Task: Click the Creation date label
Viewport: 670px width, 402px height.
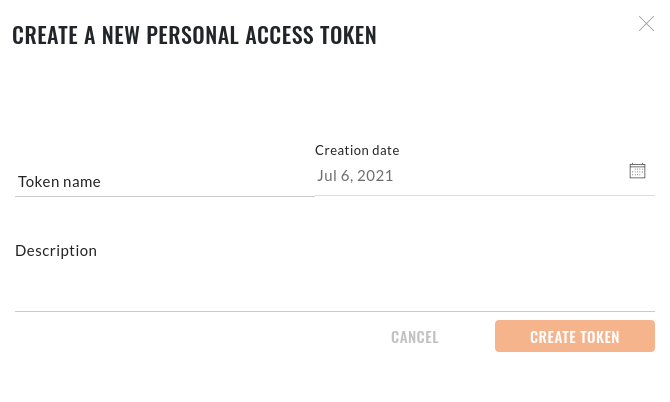Action: 357,150
